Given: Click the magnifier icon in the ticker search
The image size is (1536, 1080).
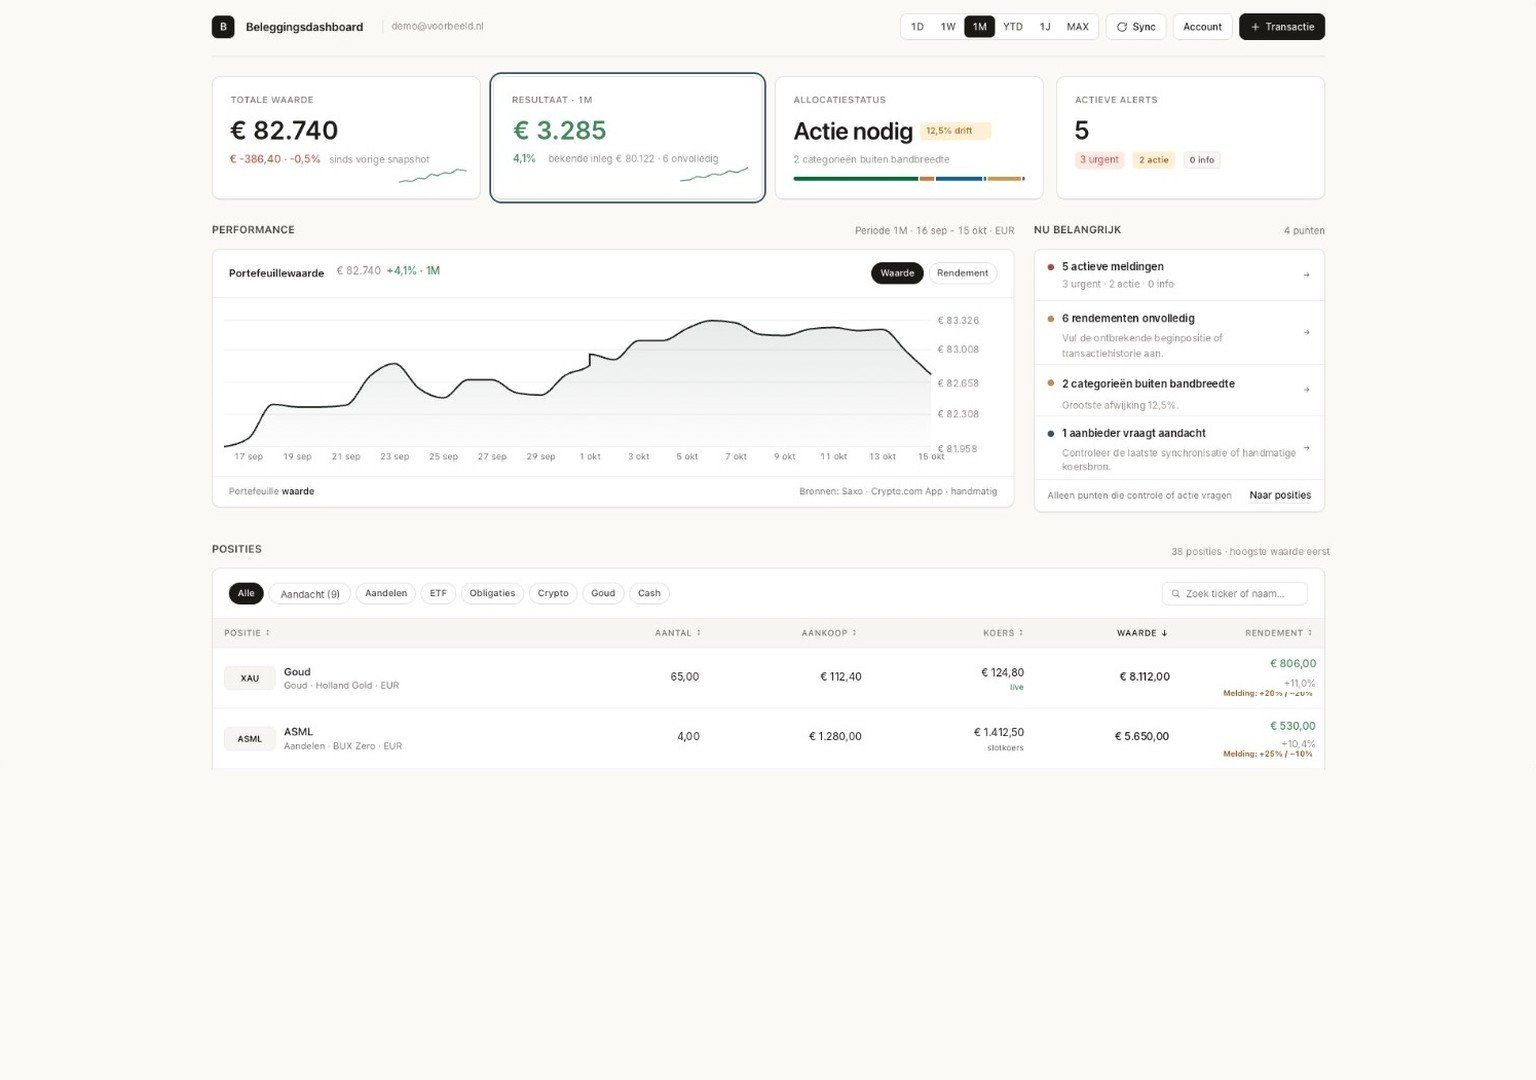Looking at the screenshot, I should (x=1176, y=594).
